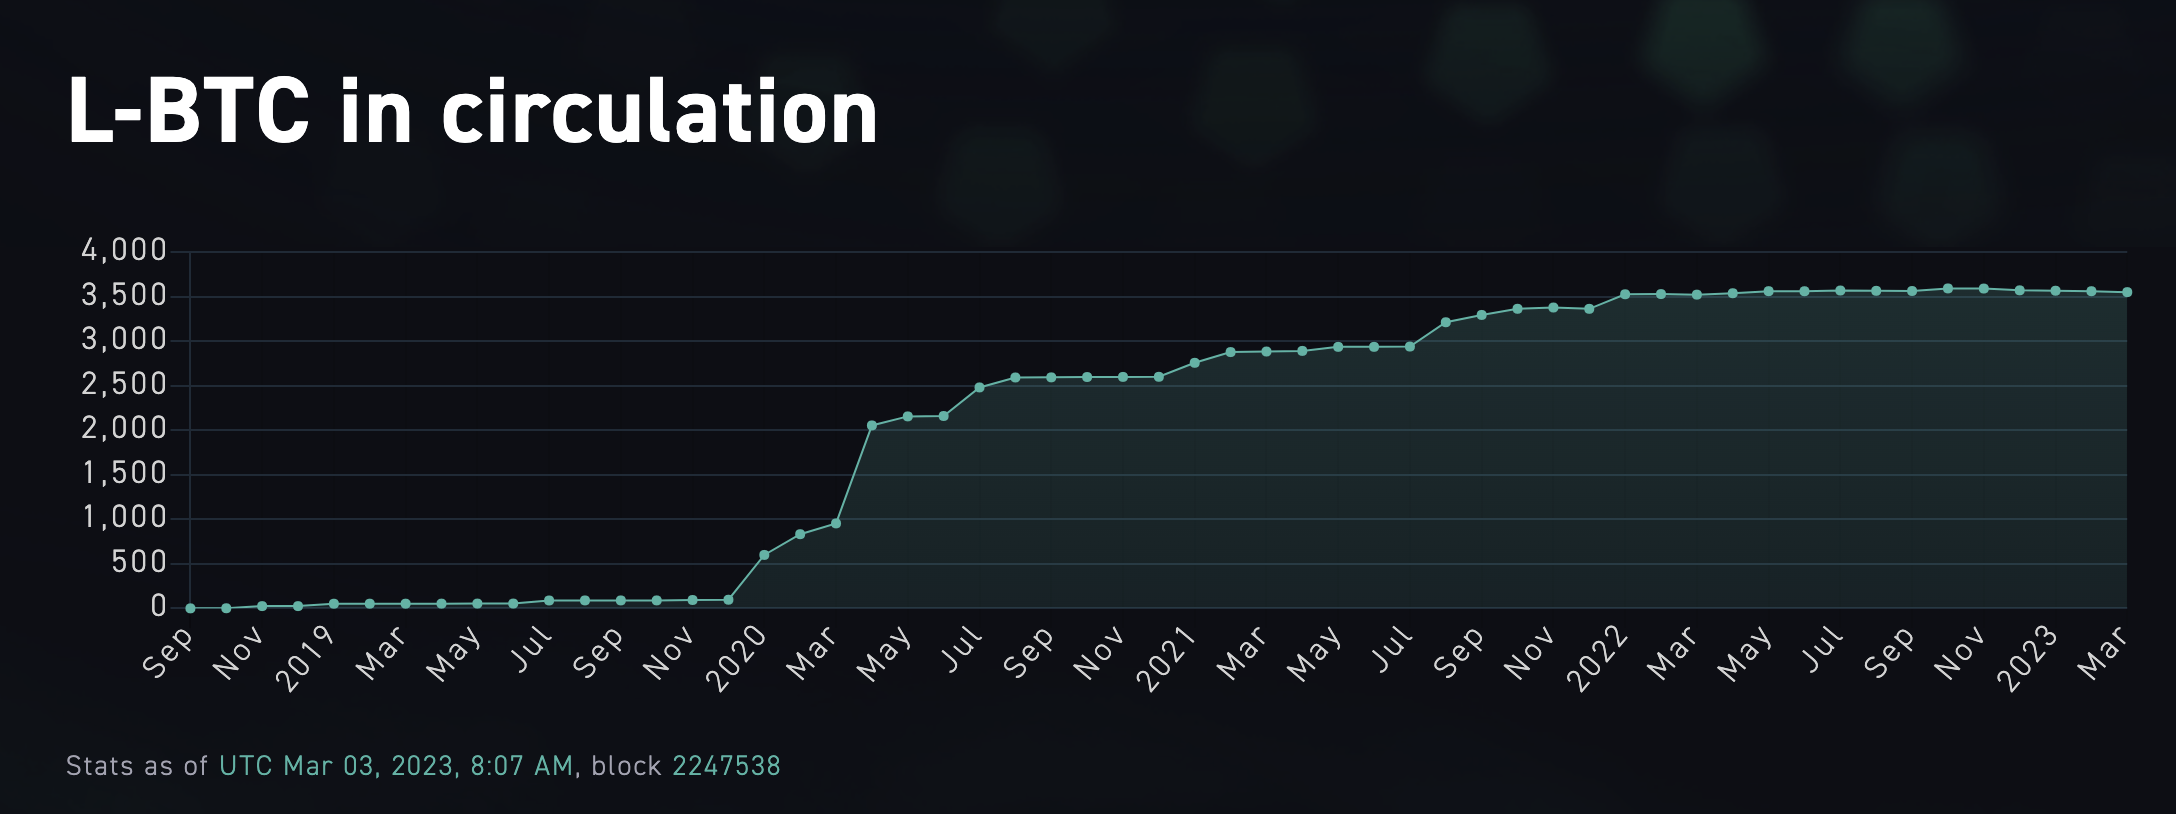2176x814 pixels.
Task: Click the 2023 x-axis label
Action: [2027, 658]
